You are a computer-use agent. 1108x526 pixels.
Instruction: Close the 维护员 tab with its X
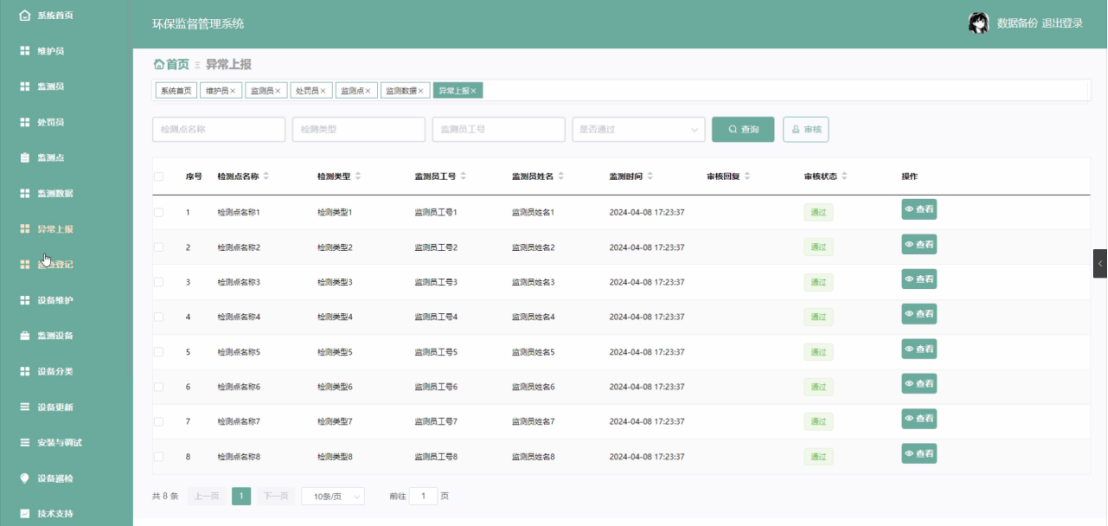tap(232, 90)
